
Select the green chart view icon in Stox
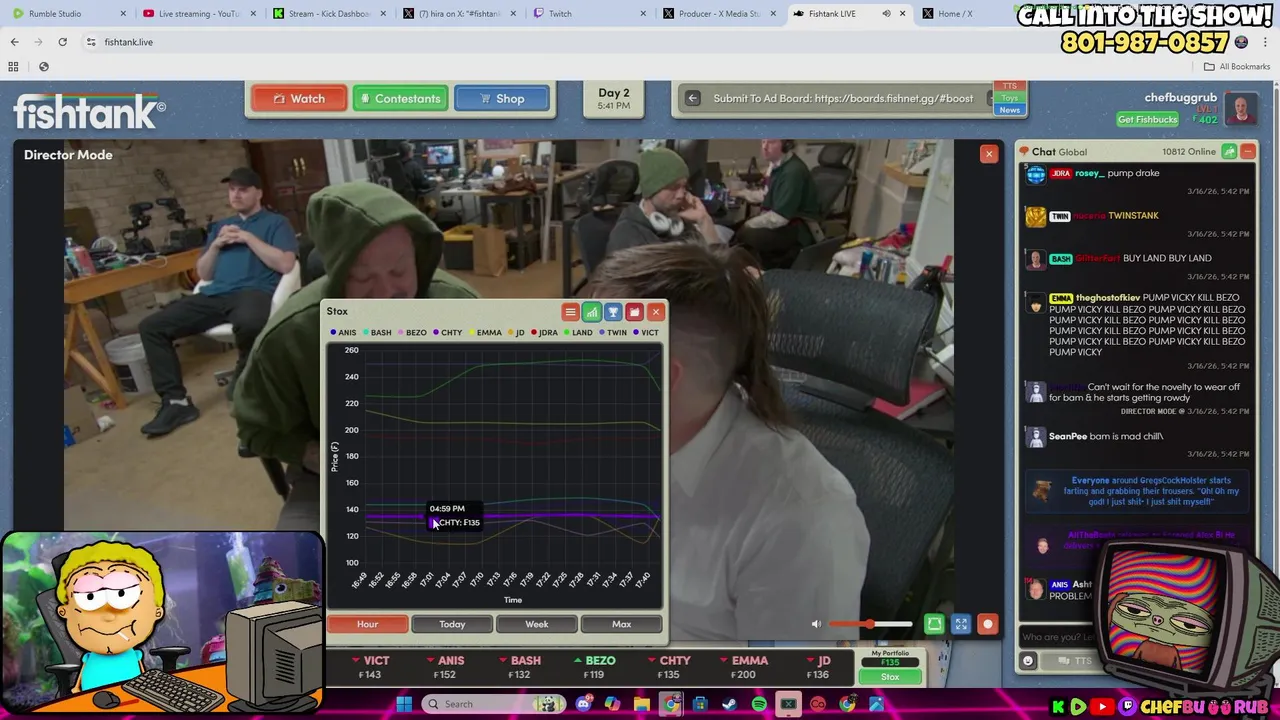(592, 312)
